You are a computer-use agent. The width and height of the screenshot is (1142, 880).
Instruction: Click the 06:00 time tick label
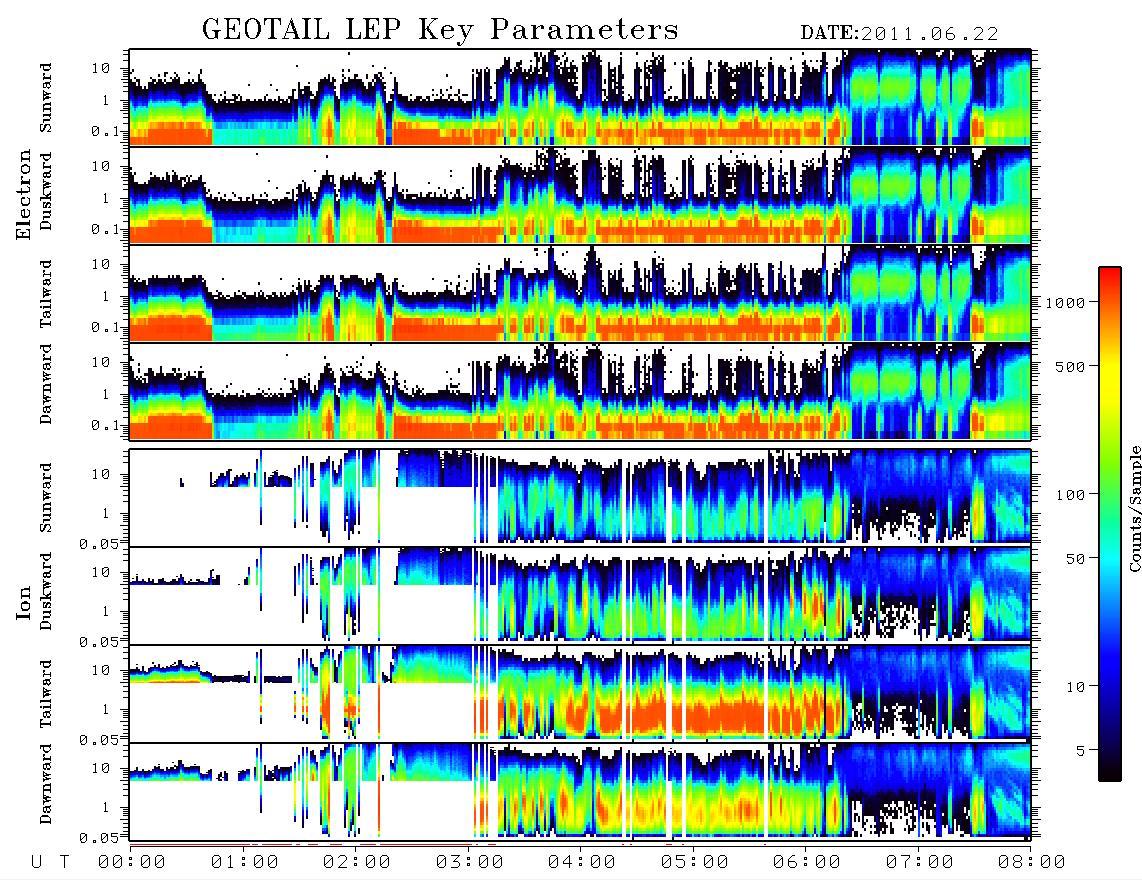pyautogui.click(x=807, y=862)
